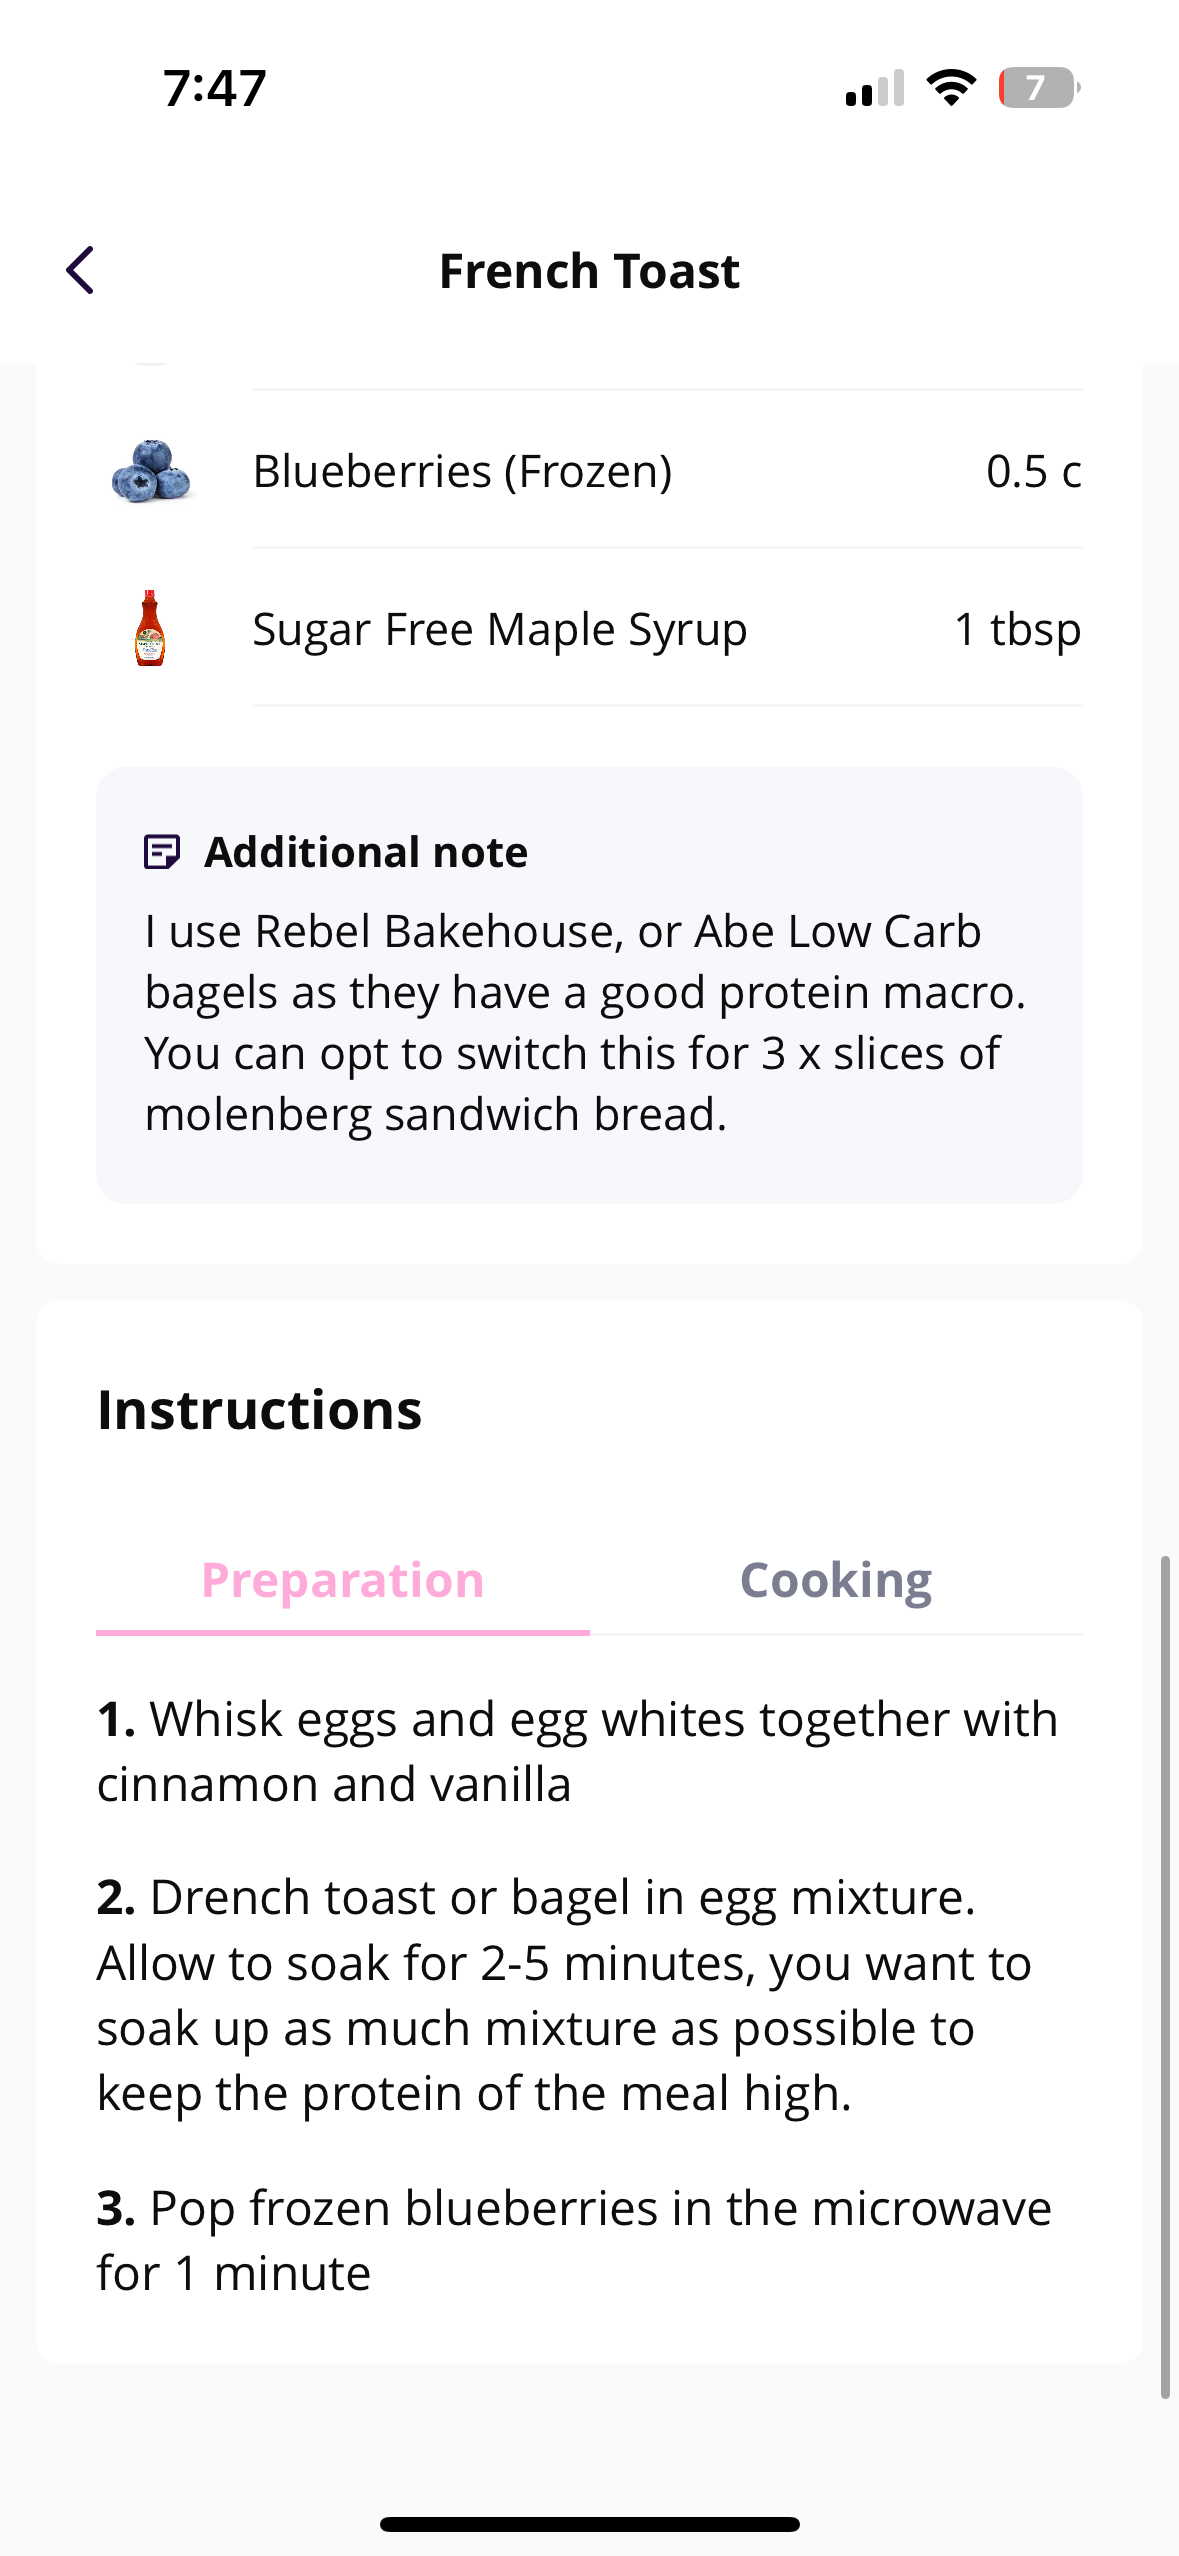Viewport: 1179px width, 2556px height.
Task: Select the Preparation tab
Action: 343,1580
